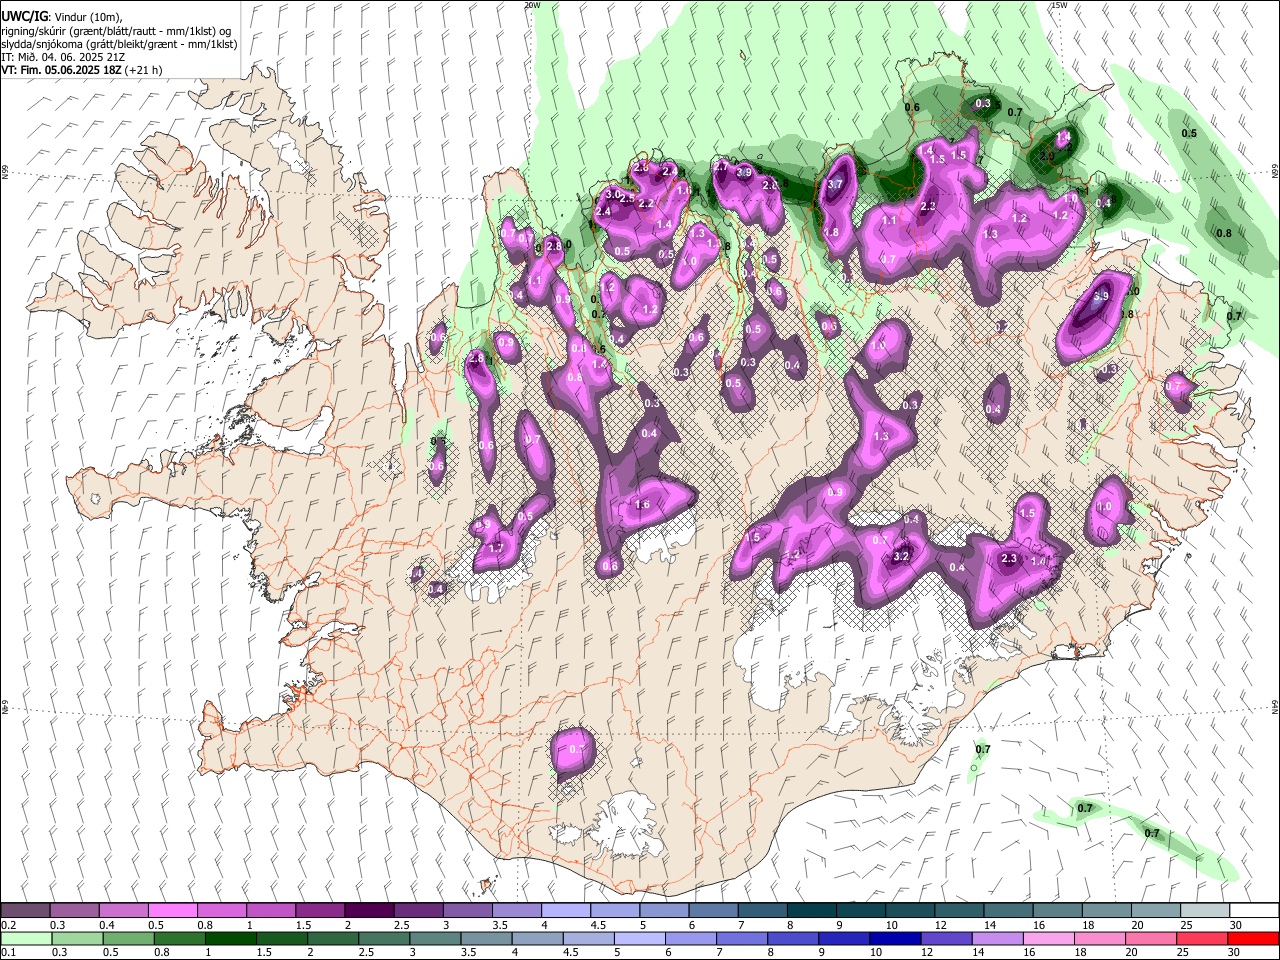Click the "30" label under the top legend row

tap(1235, 925)
